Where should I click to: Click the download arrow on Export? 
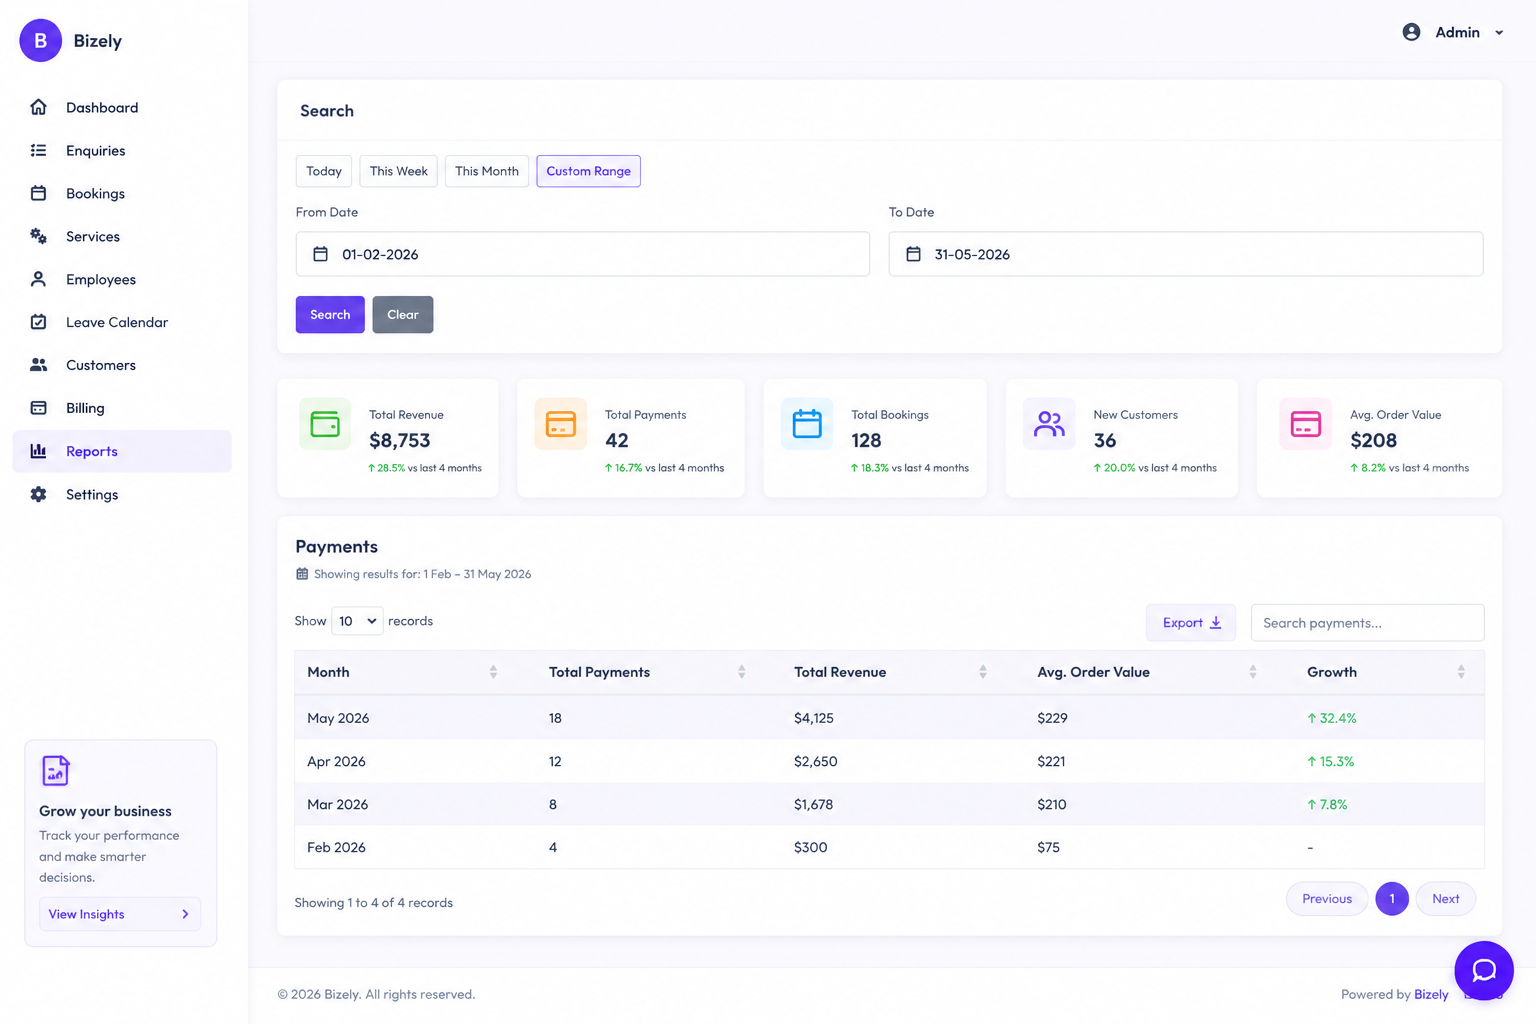[1216, 623]
